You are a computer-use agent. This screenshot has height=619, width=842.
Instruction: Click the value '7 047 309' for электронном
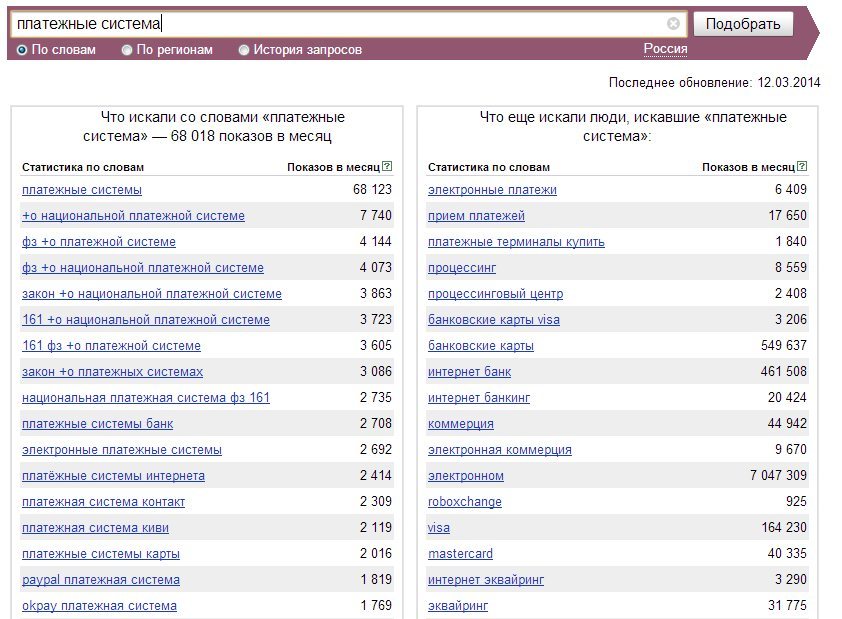click(x=778, y=476)
